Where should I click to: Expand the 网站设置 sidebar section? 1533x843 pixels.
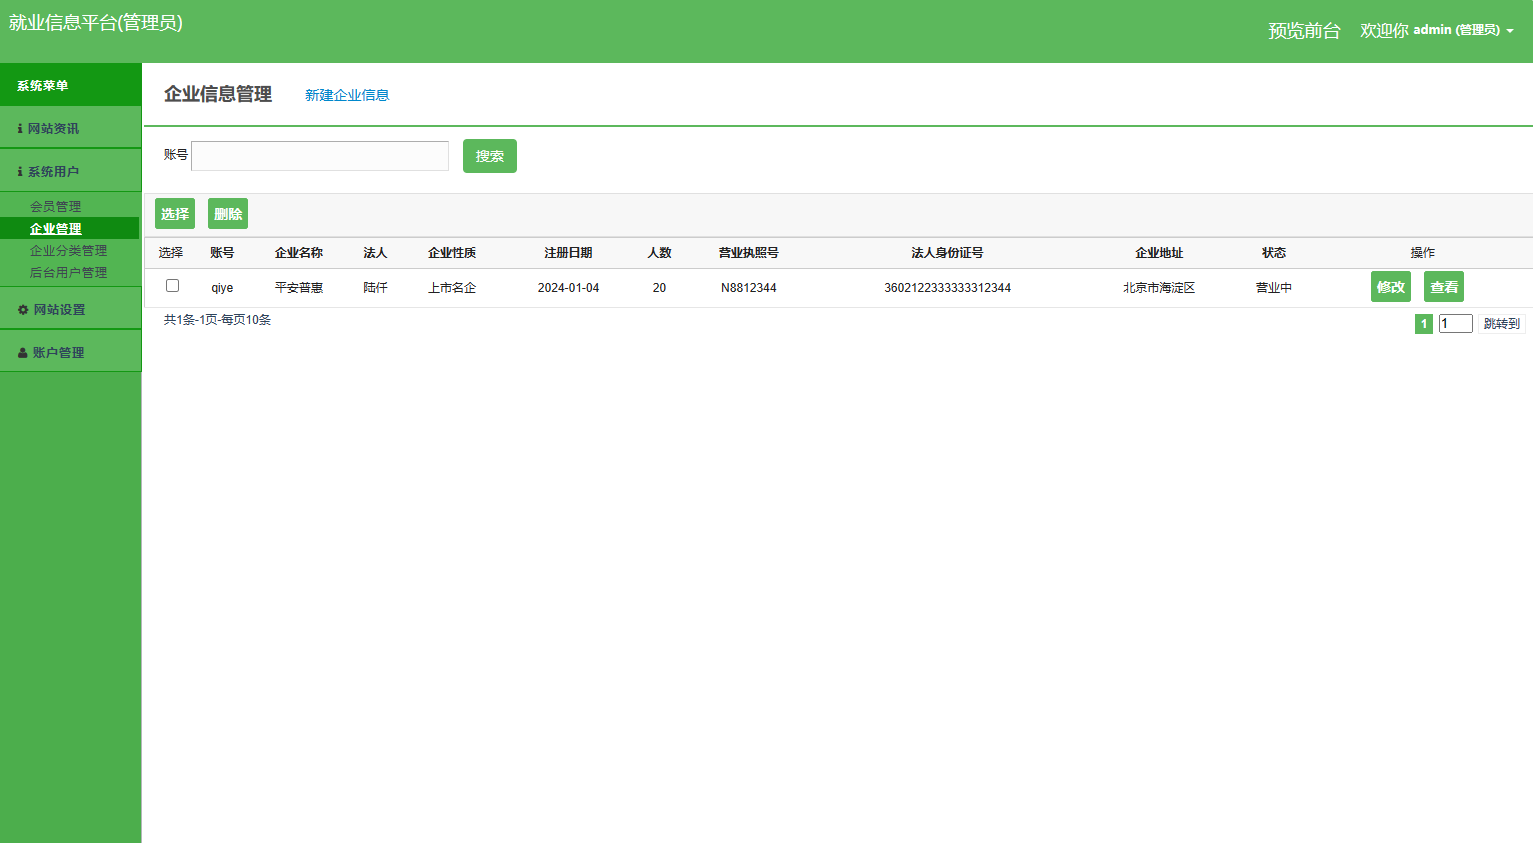coord(60,310)
